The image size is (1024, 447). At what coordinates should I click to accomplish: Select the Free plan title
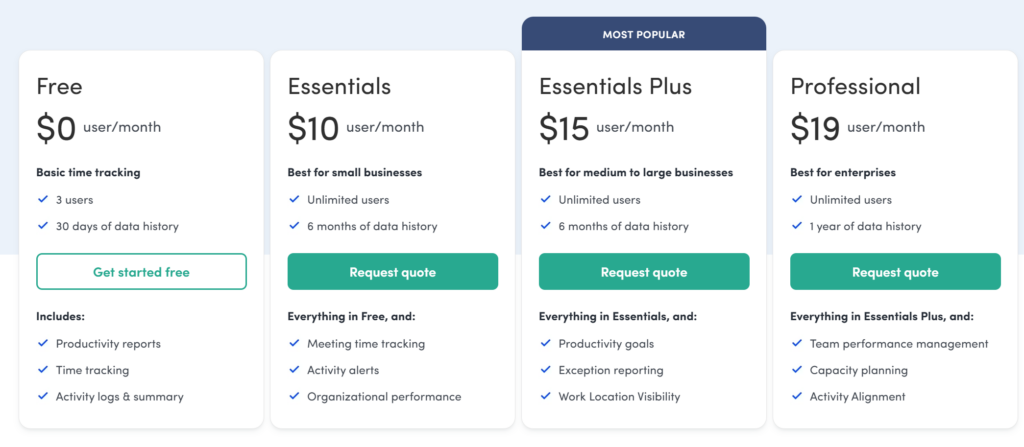coord(59,87)
